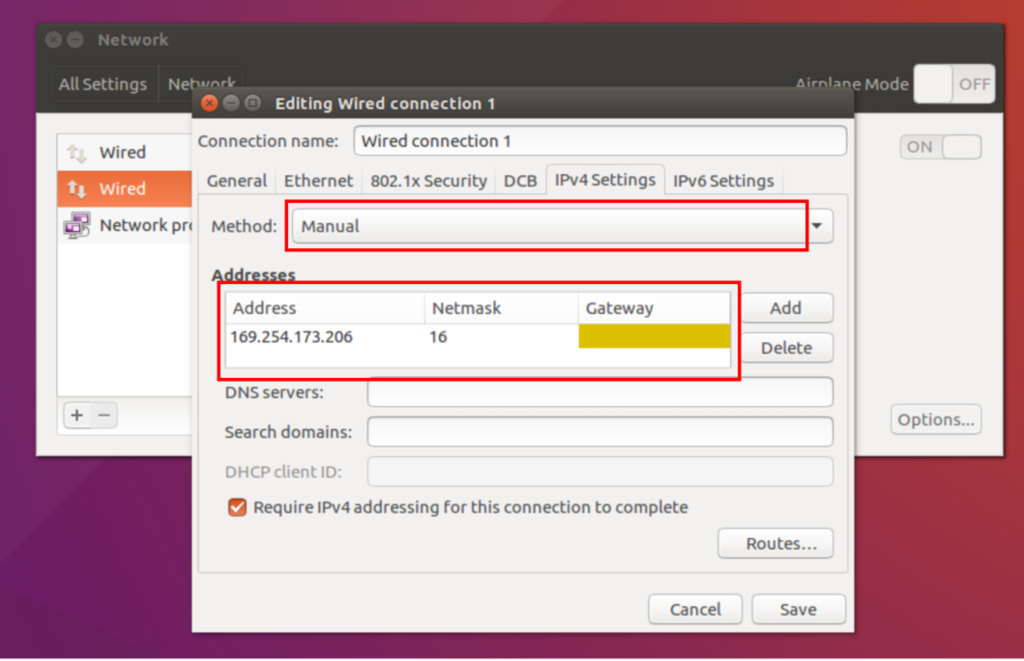Click the highlighted Gateway cell
Image resolution: width=1024 pixels, height=661 pixels.
pyautogui.click(x=654, y=336)
